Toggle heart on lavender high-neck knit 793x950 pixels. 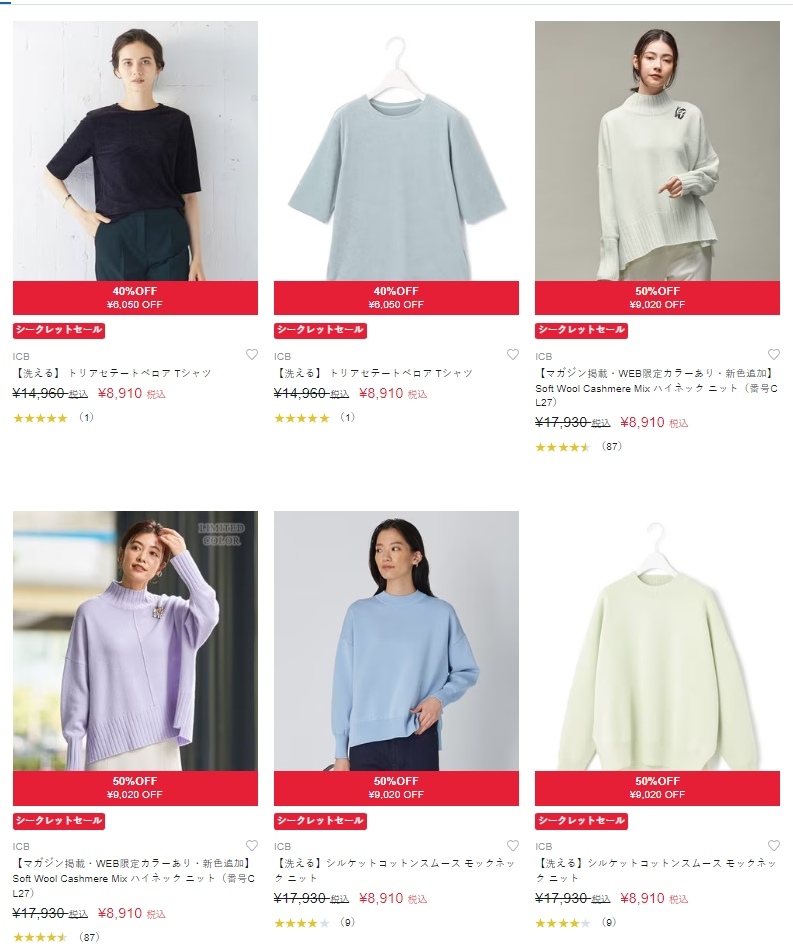(251, 845)
